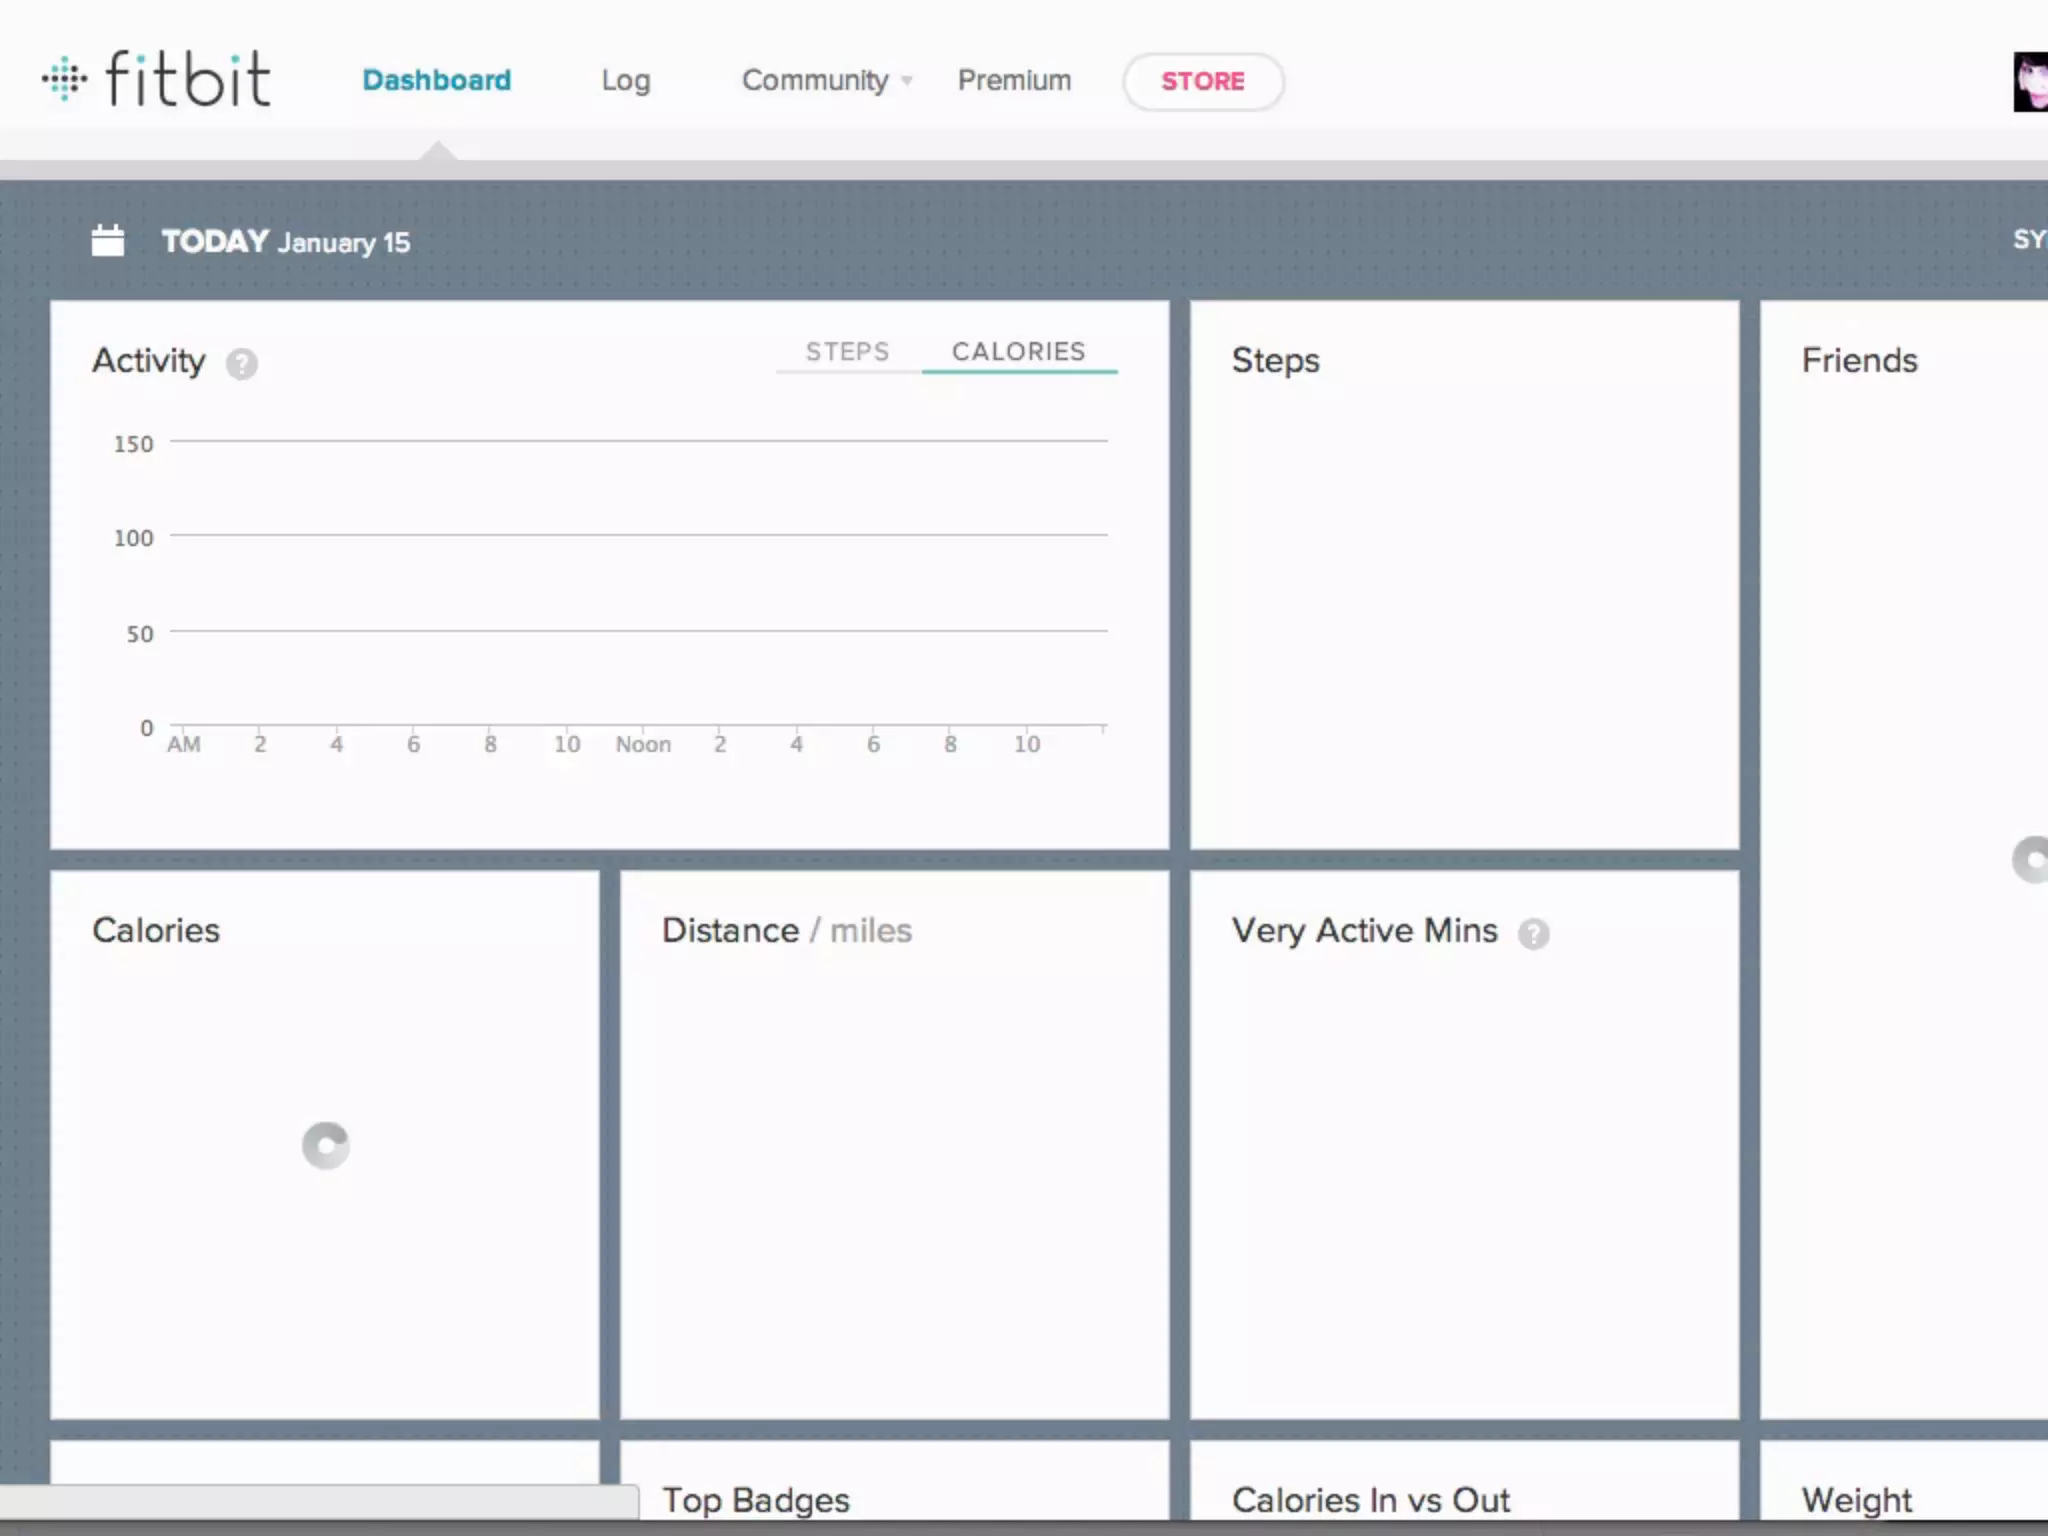
Task: Click the horizontal scrollbar at bottom
Action: click(318, 1502)
